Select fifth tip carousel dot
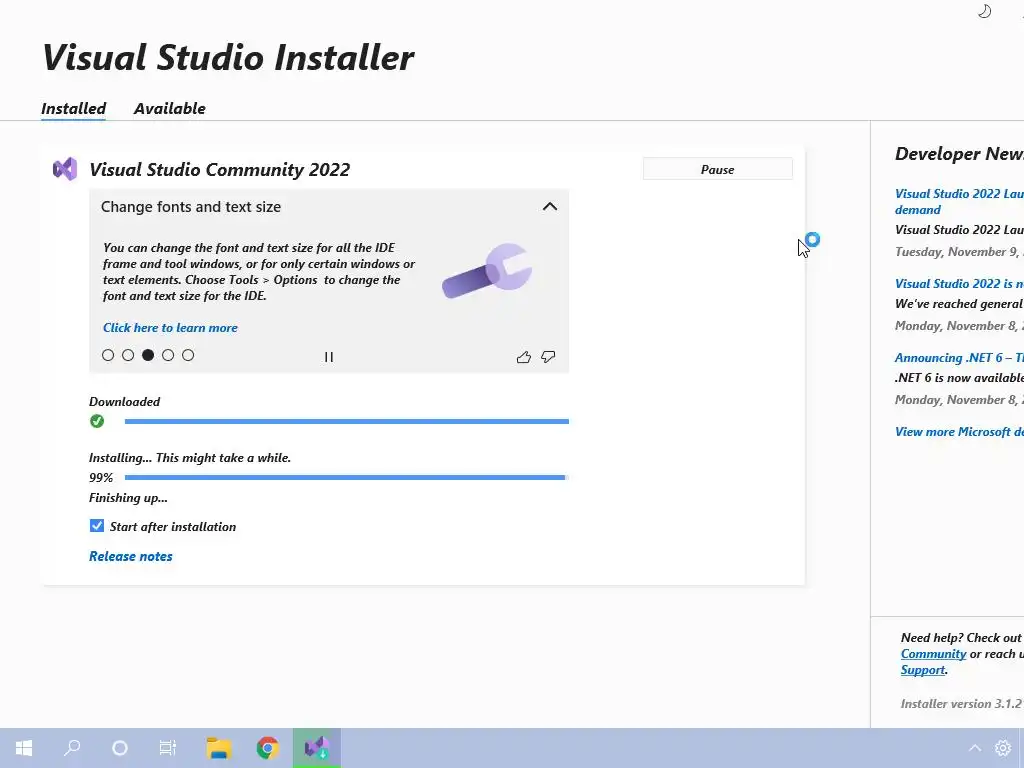Image resolution: width=1024 pixels, height=768 pixels. point(188,355)
